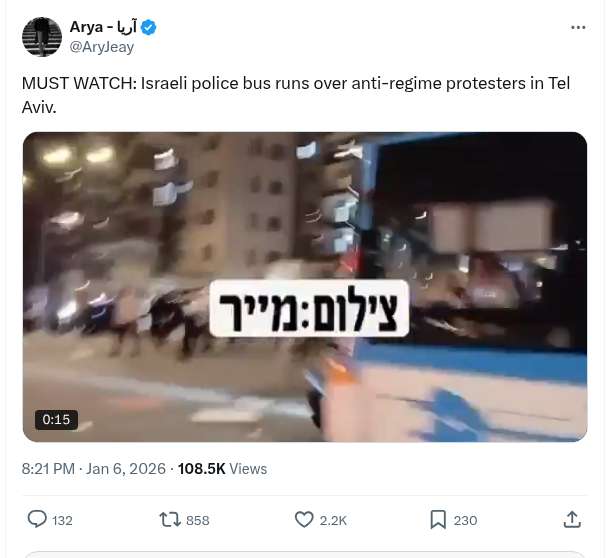Open Arya's profile avatar picture

click(42, 37)
